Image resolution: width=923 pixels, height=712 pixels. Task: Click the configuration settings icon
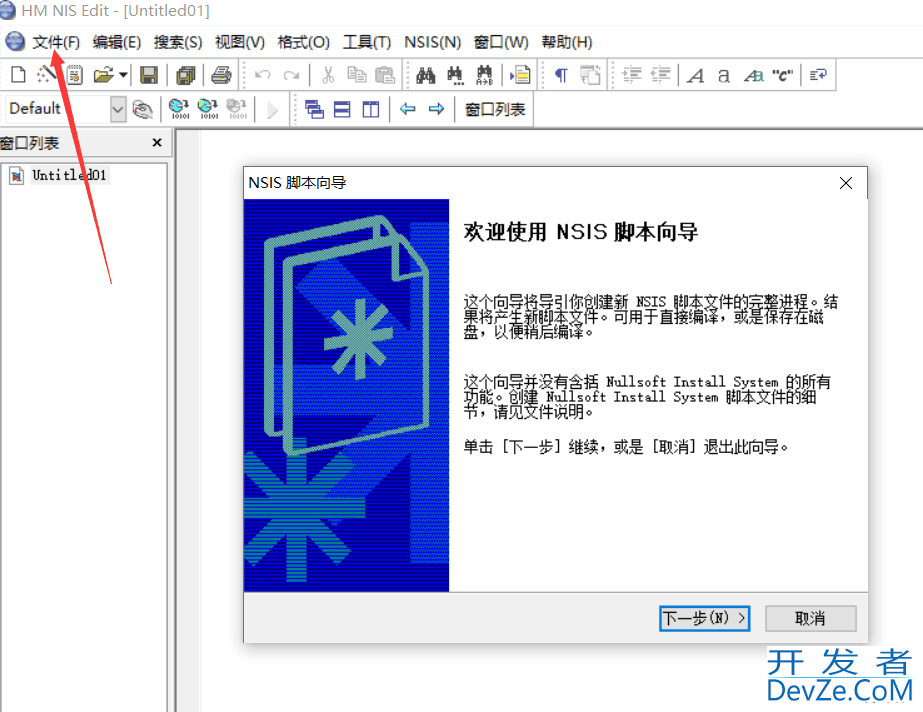(142, 109)
